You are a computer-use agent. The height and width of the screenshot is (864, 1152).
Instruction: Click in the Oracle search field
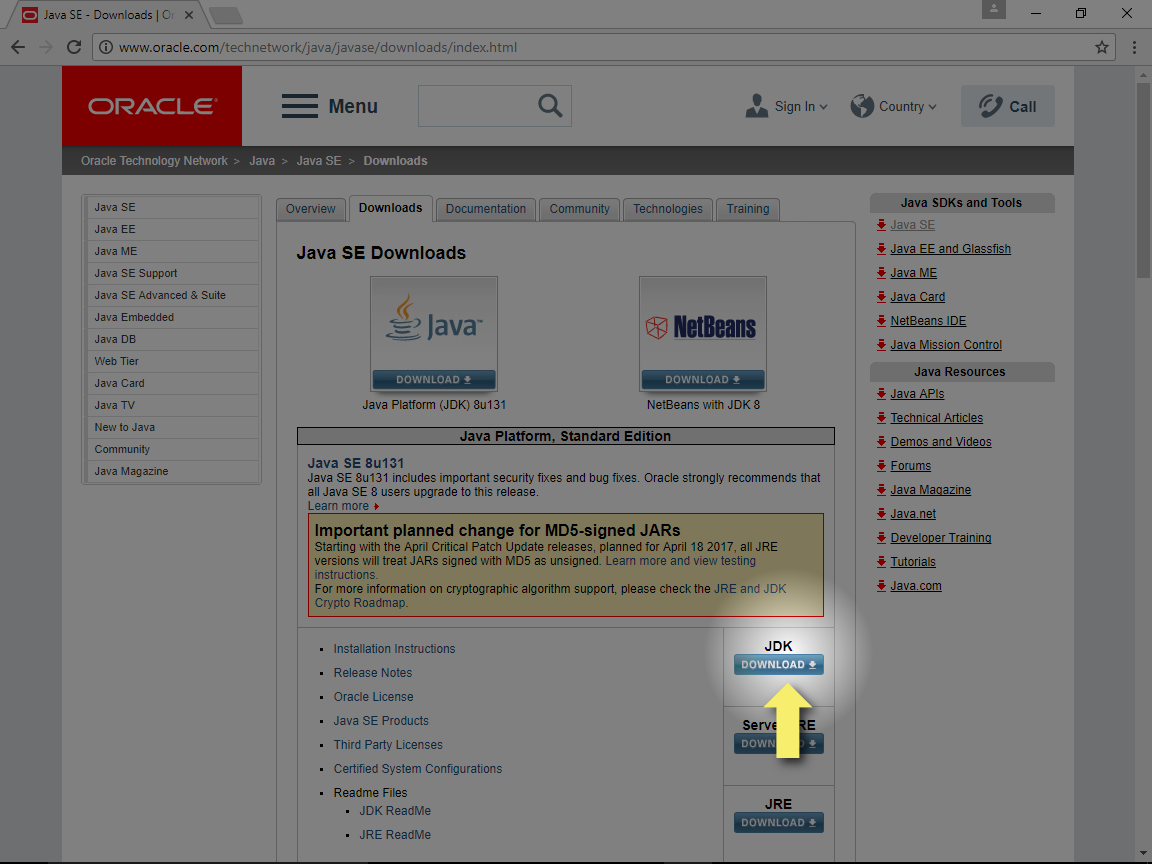click(x=473, y=106)
